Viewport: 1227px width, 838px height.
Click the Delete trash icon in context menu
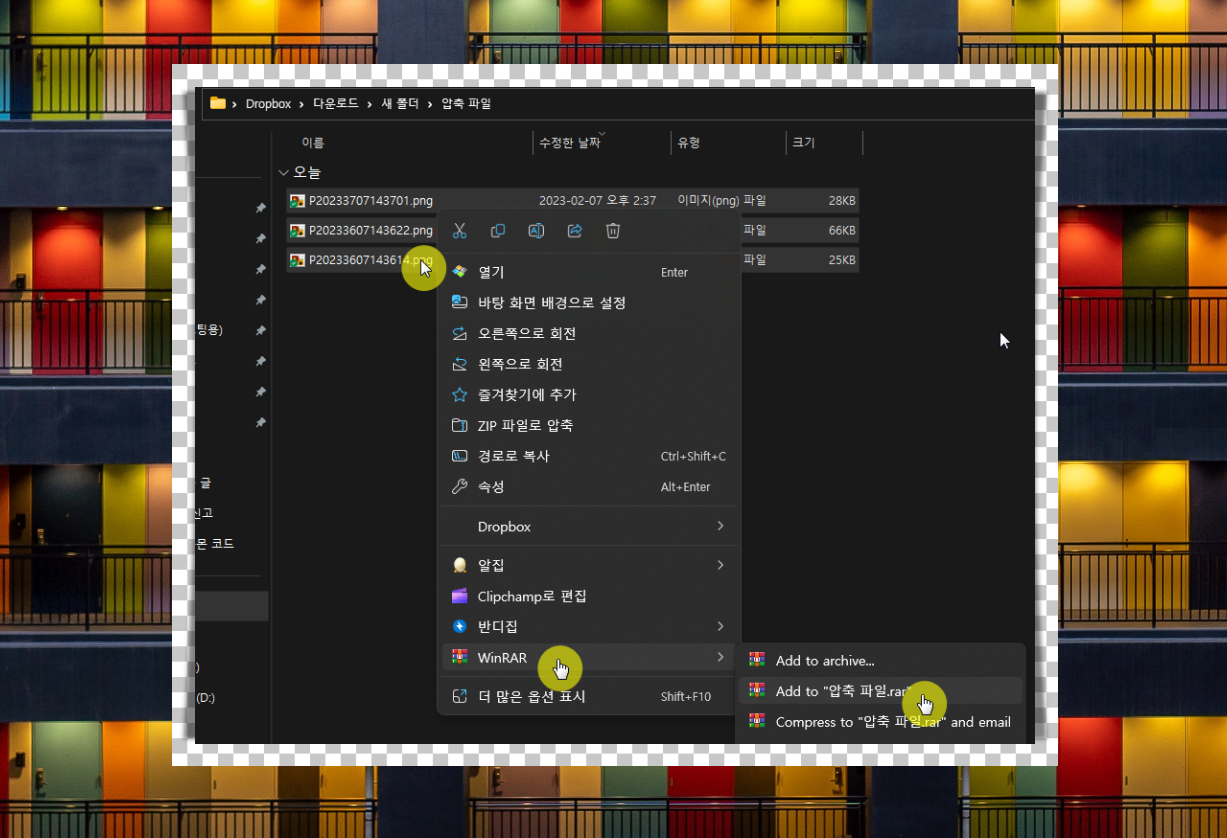[613, 231]
